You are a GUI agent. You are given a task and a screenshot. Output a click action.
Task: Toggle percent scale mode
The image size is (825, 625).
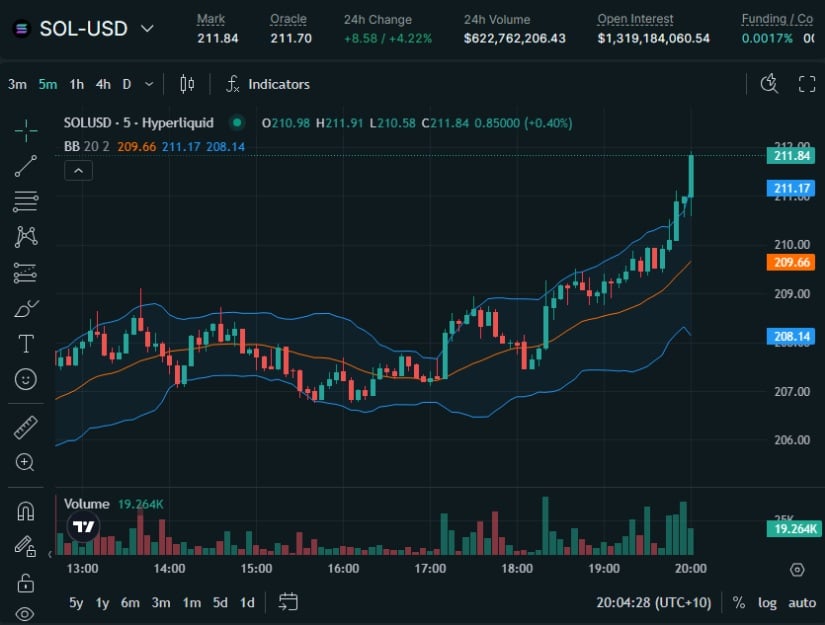(739, 602)
